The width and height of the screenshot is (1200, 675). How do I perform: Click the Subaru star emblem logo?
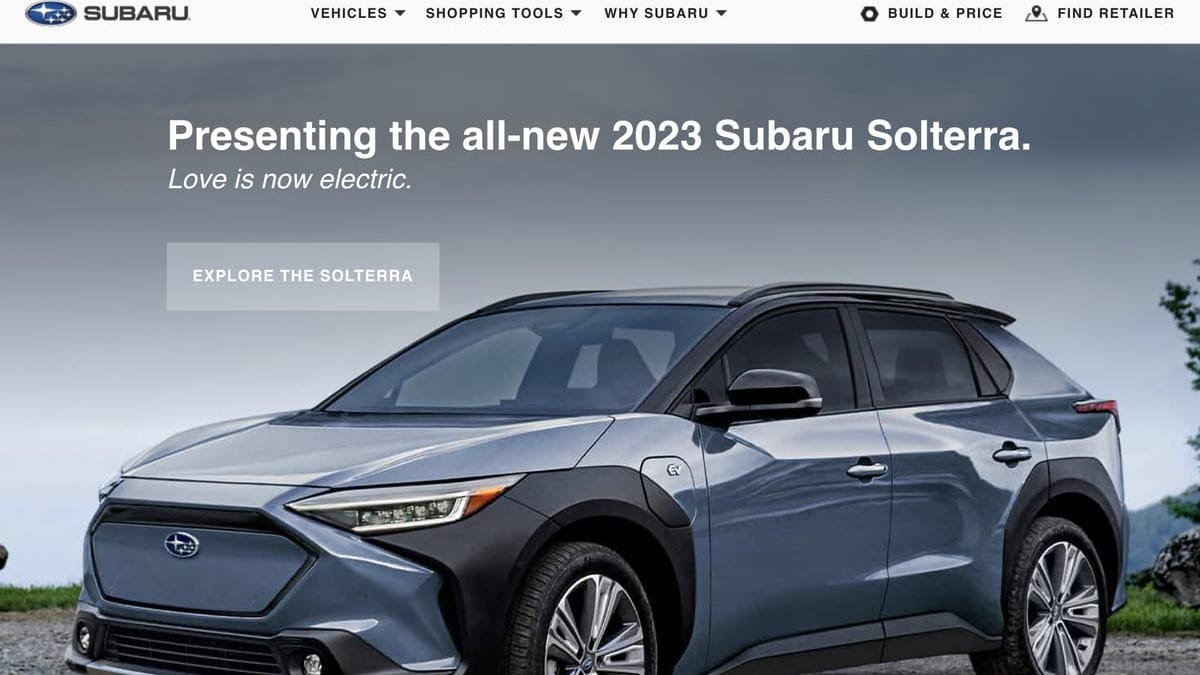[50, 13]
